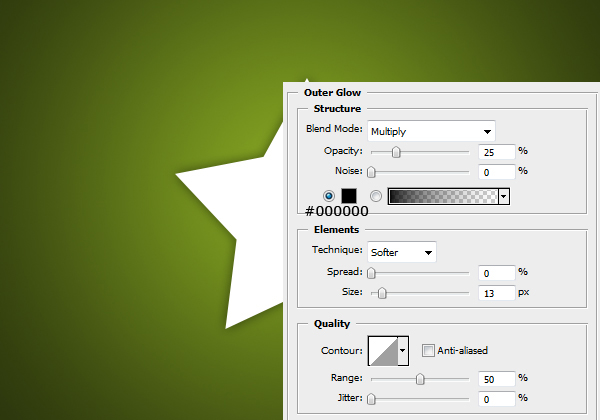The height and width of the screenshot is (420, 600).
Task: Open the black glow color swatch
Action: click(349, 196)
